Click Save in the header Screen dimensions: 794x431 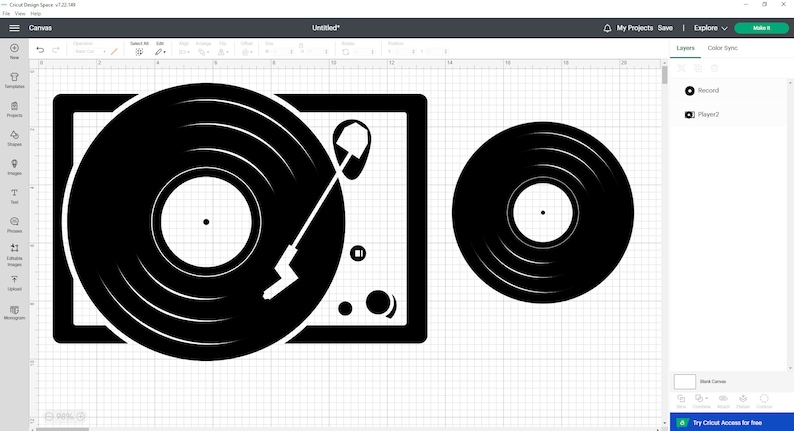[665, 28]
